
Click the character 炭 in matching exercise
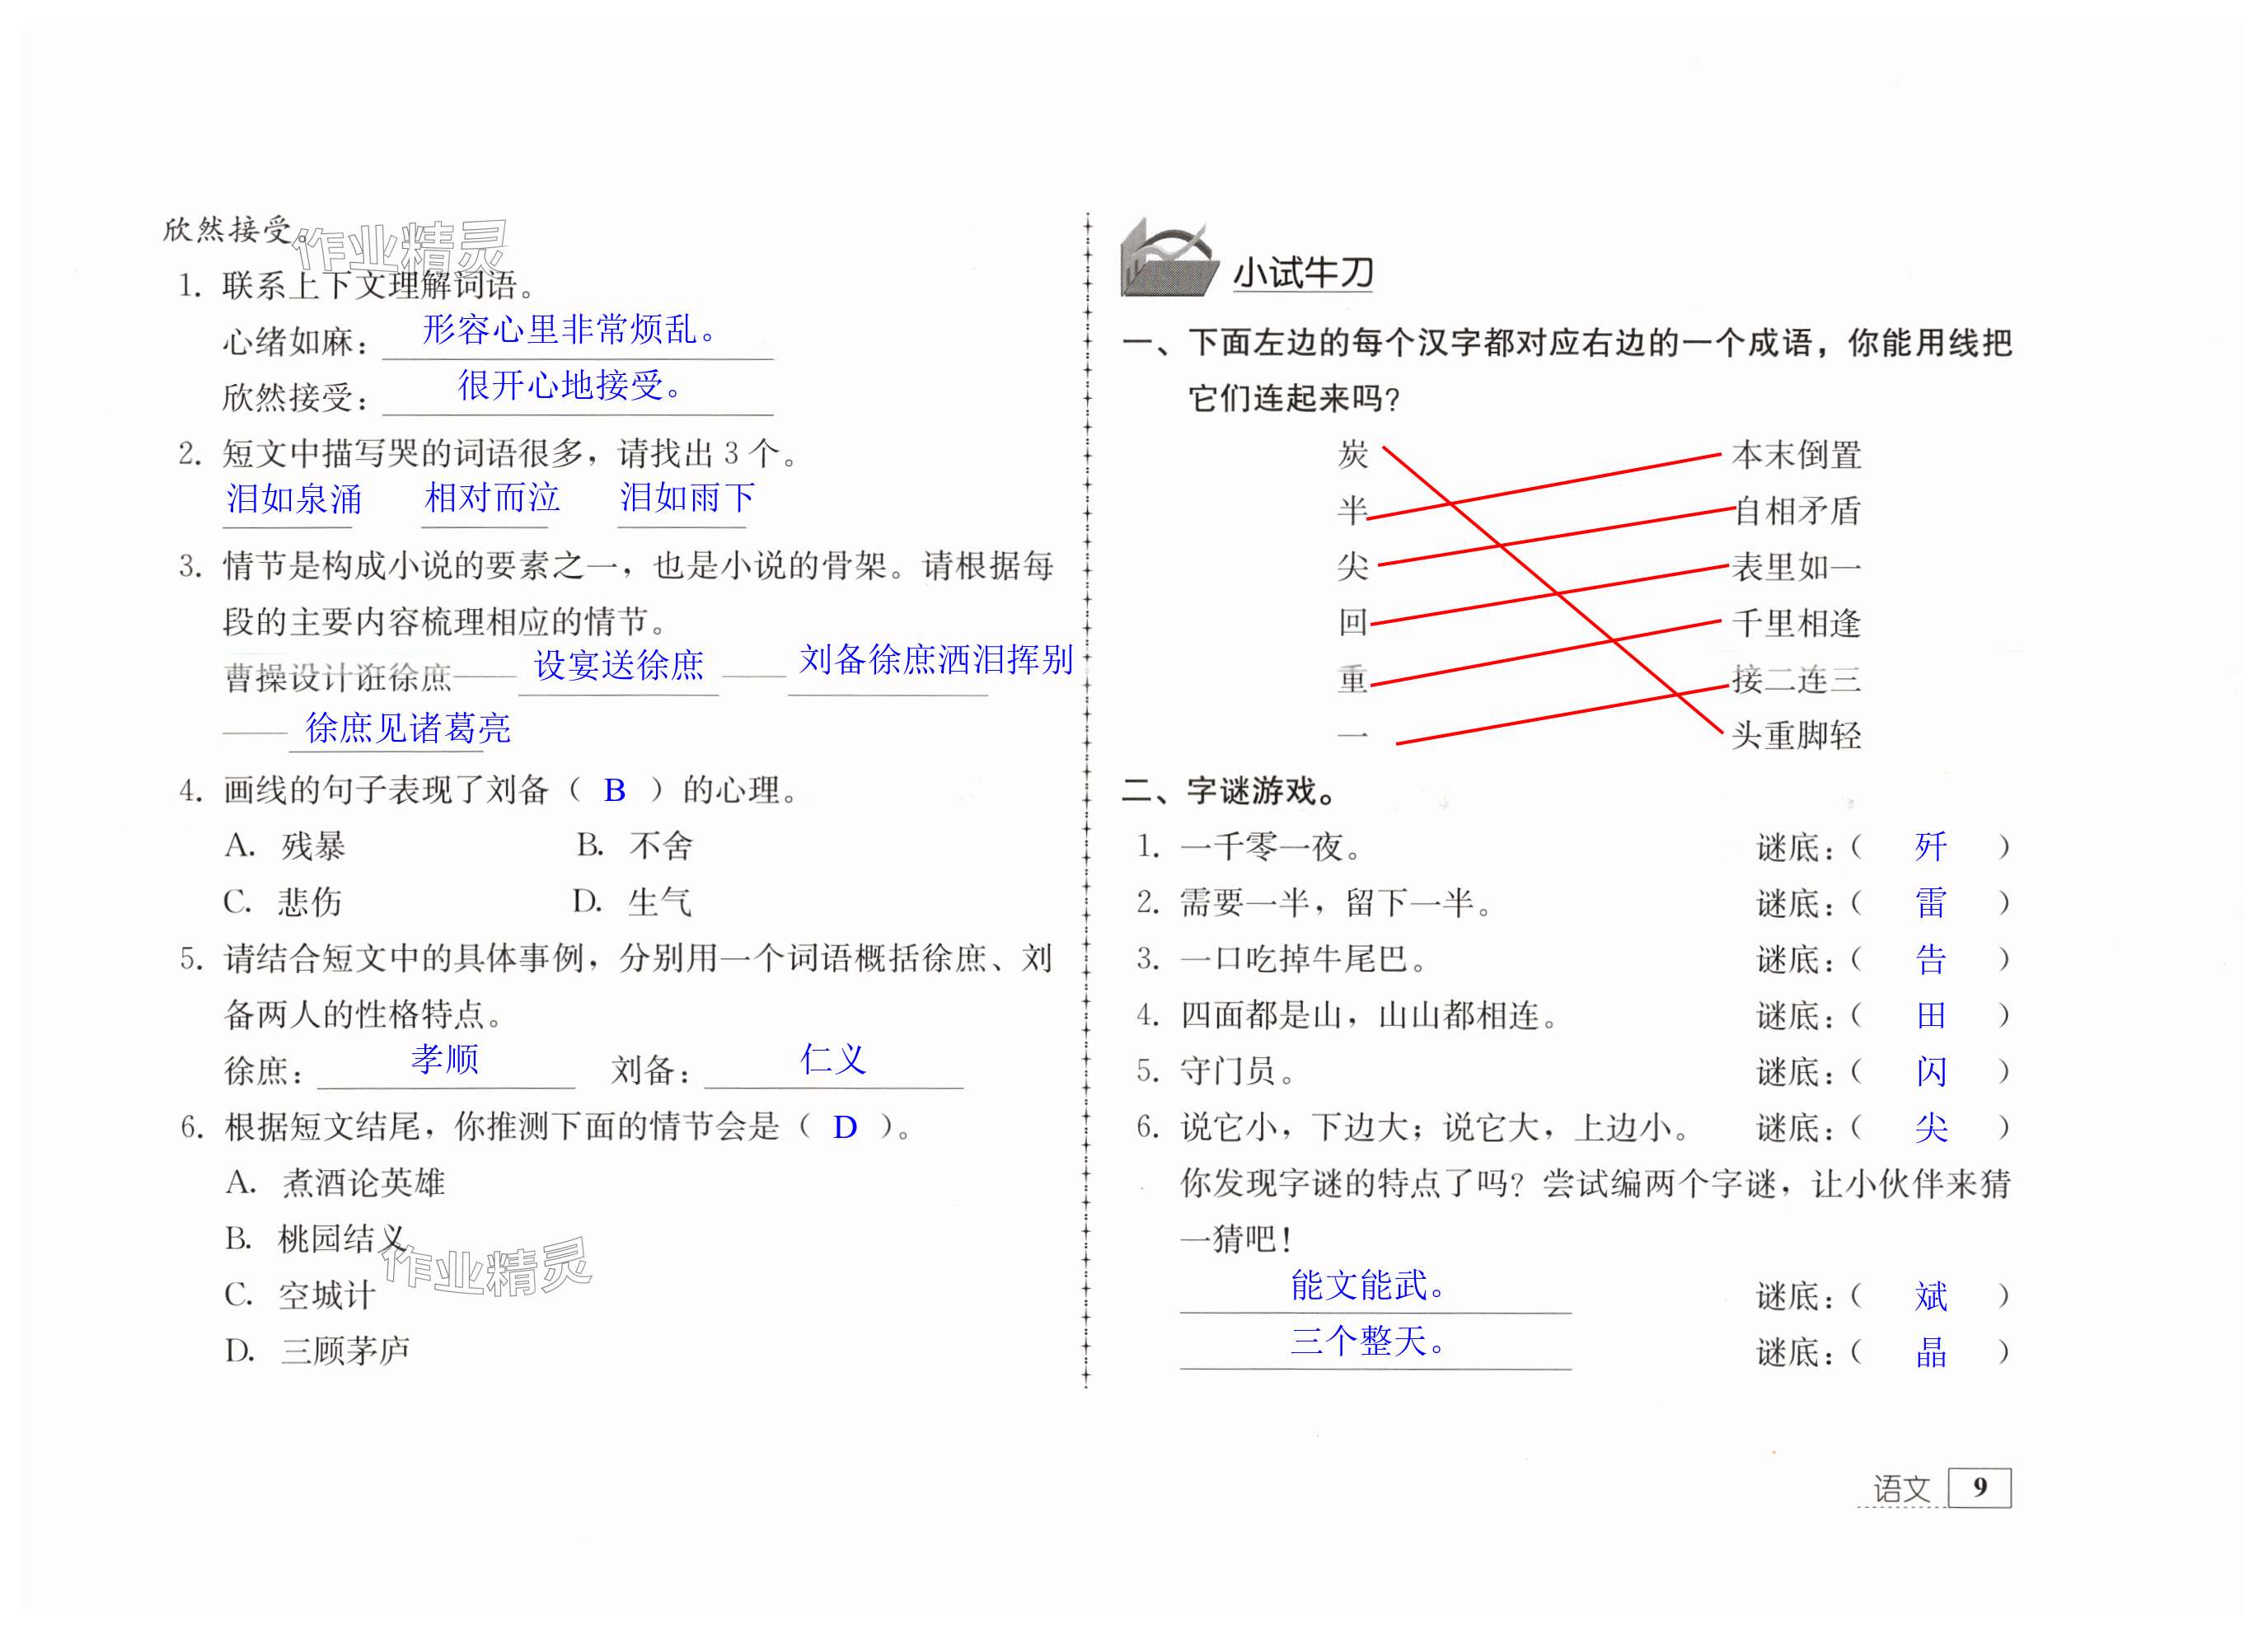click(1352, 454)
